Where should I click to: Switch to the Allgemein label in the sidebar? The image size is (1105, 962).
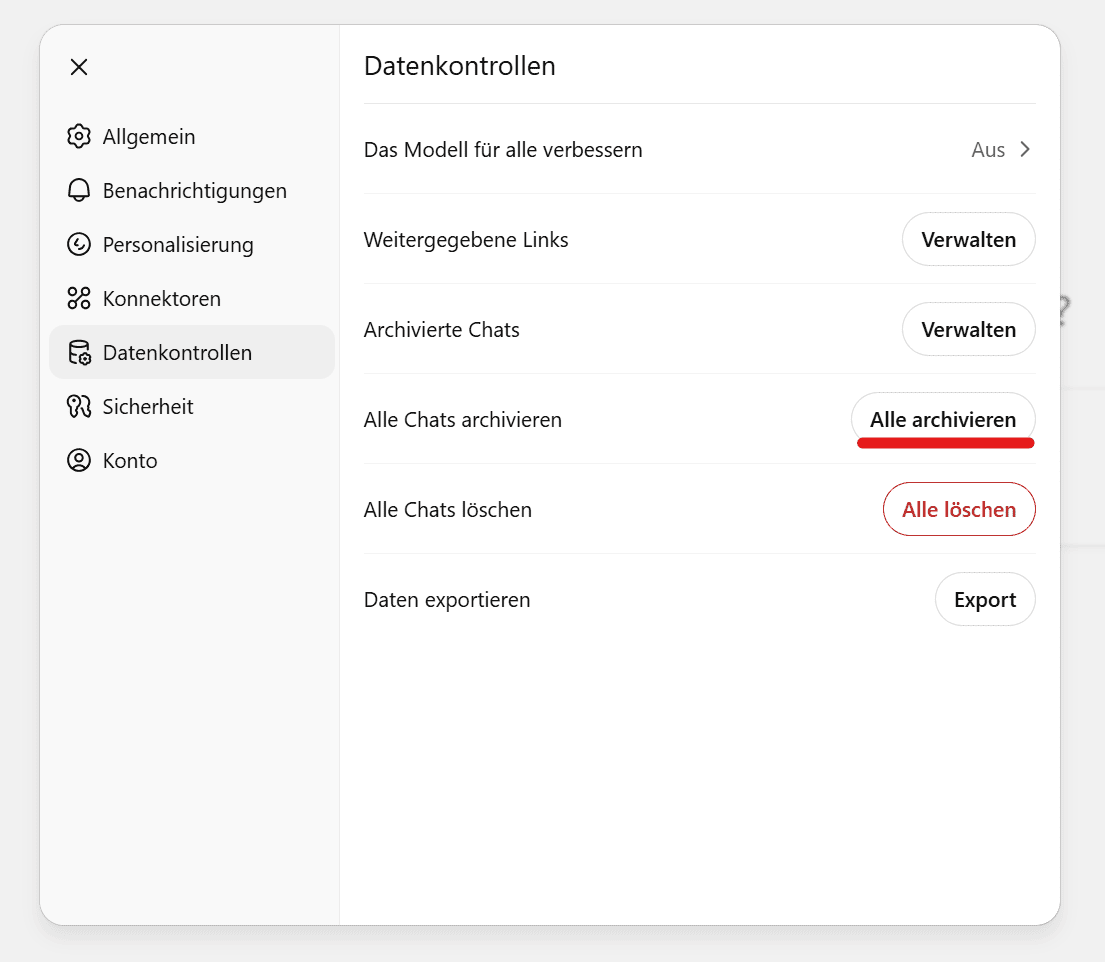[x=149, y=137]
